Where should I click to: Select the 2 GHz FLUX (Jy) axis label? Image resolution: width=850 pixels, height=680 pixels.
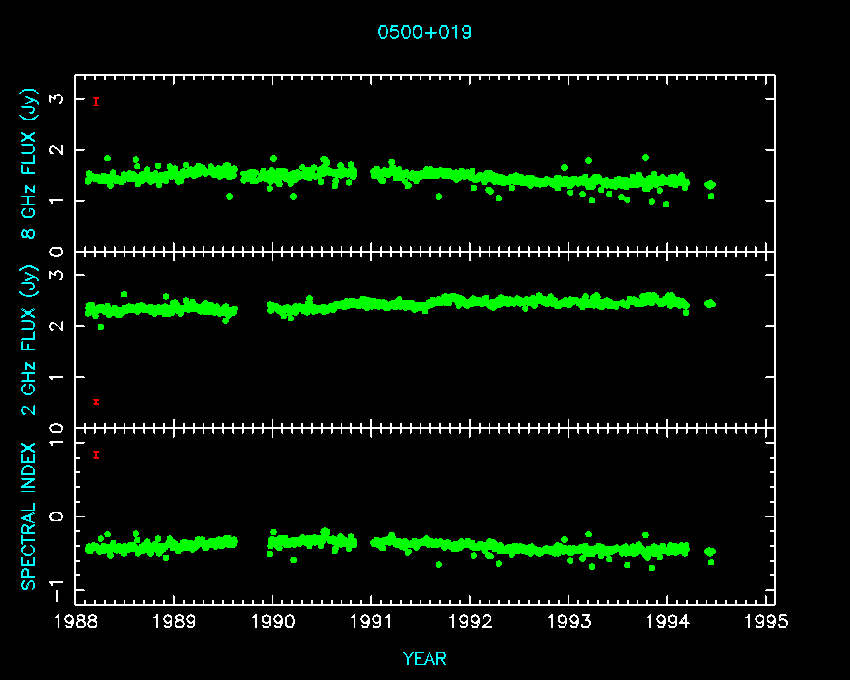click(x=30, y=340)
